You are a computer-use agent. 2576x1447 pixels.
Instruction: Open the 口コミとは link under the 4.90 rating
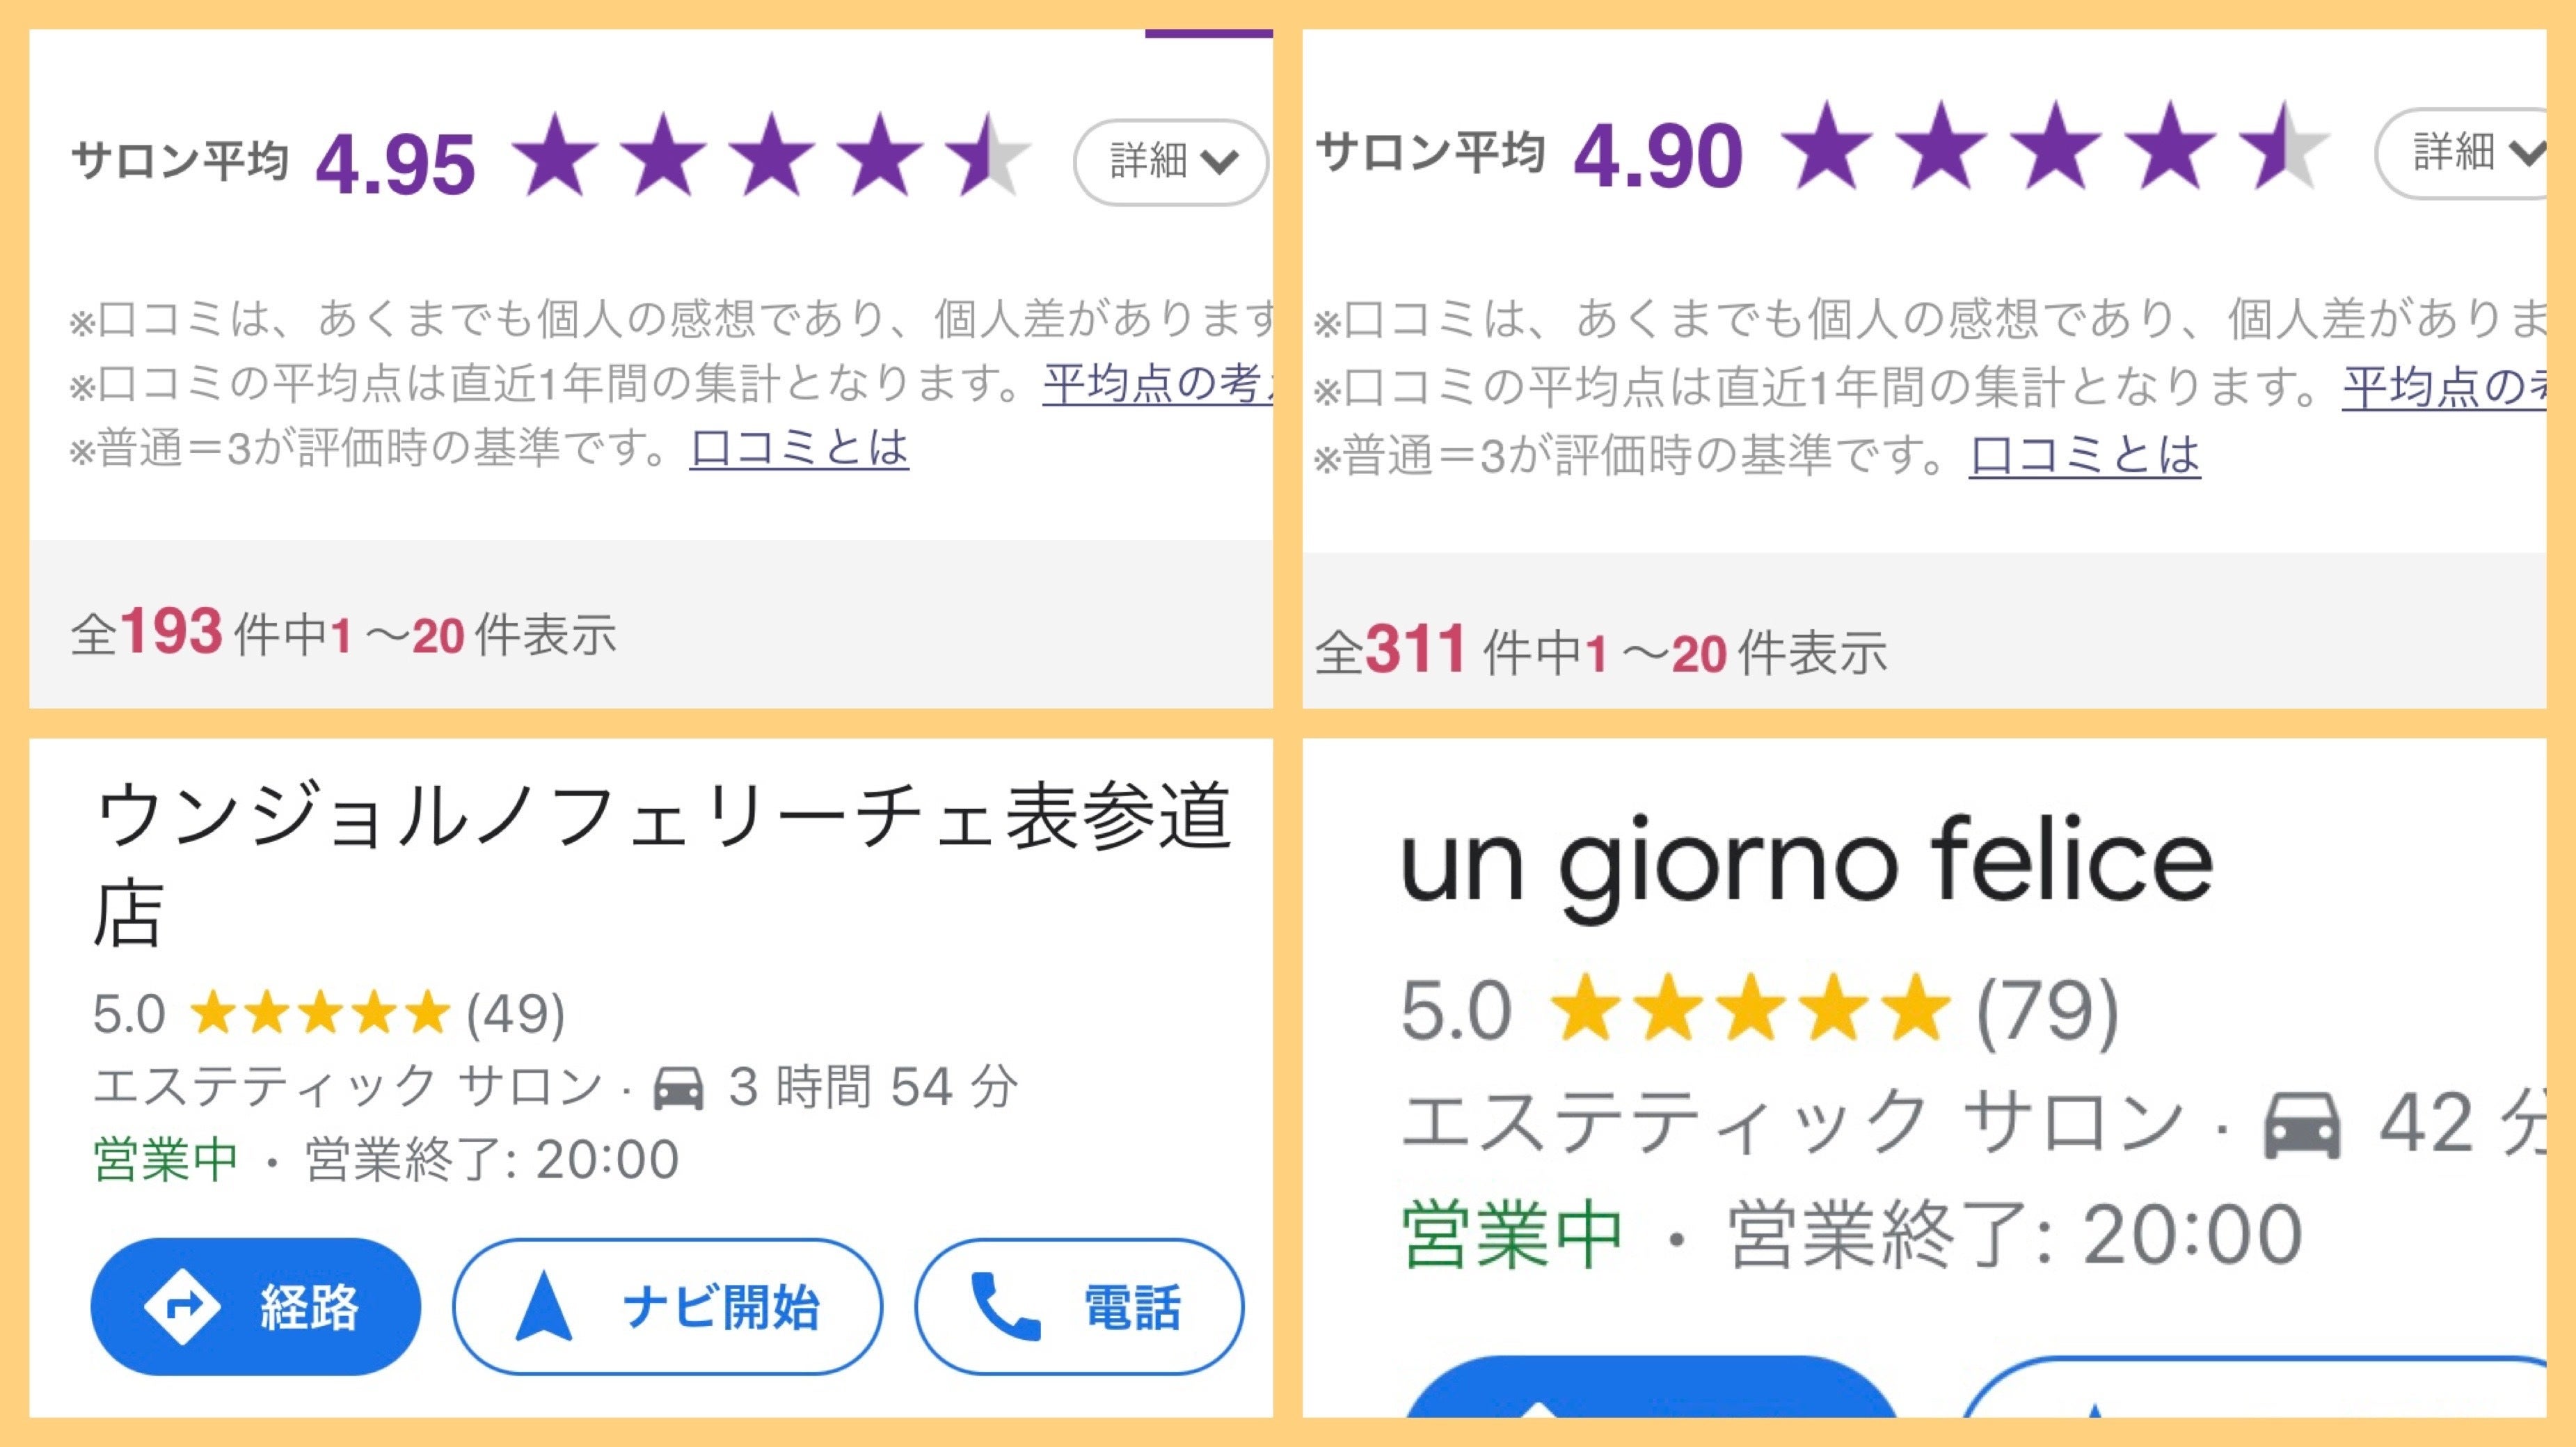[2084, 456]
